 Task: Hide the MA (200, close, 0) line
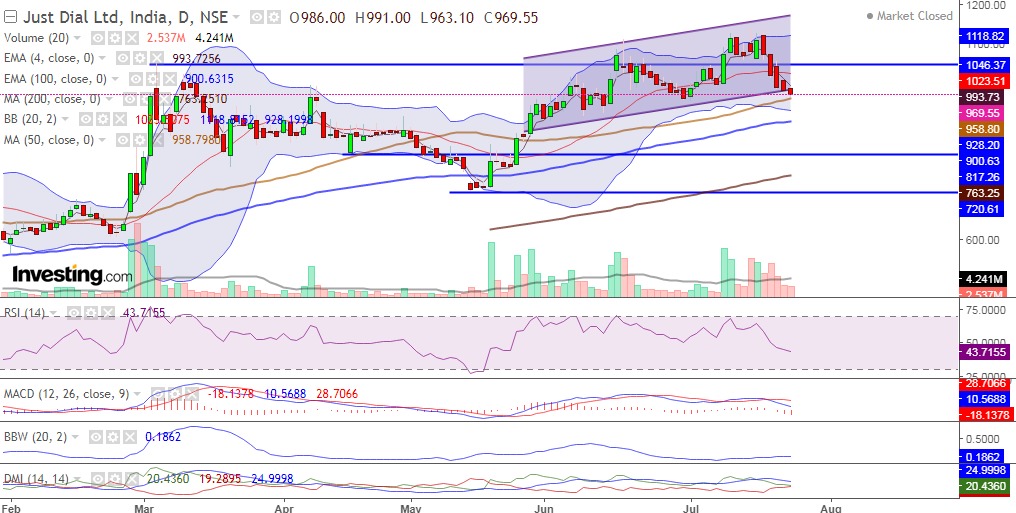[x=130, y=99]
